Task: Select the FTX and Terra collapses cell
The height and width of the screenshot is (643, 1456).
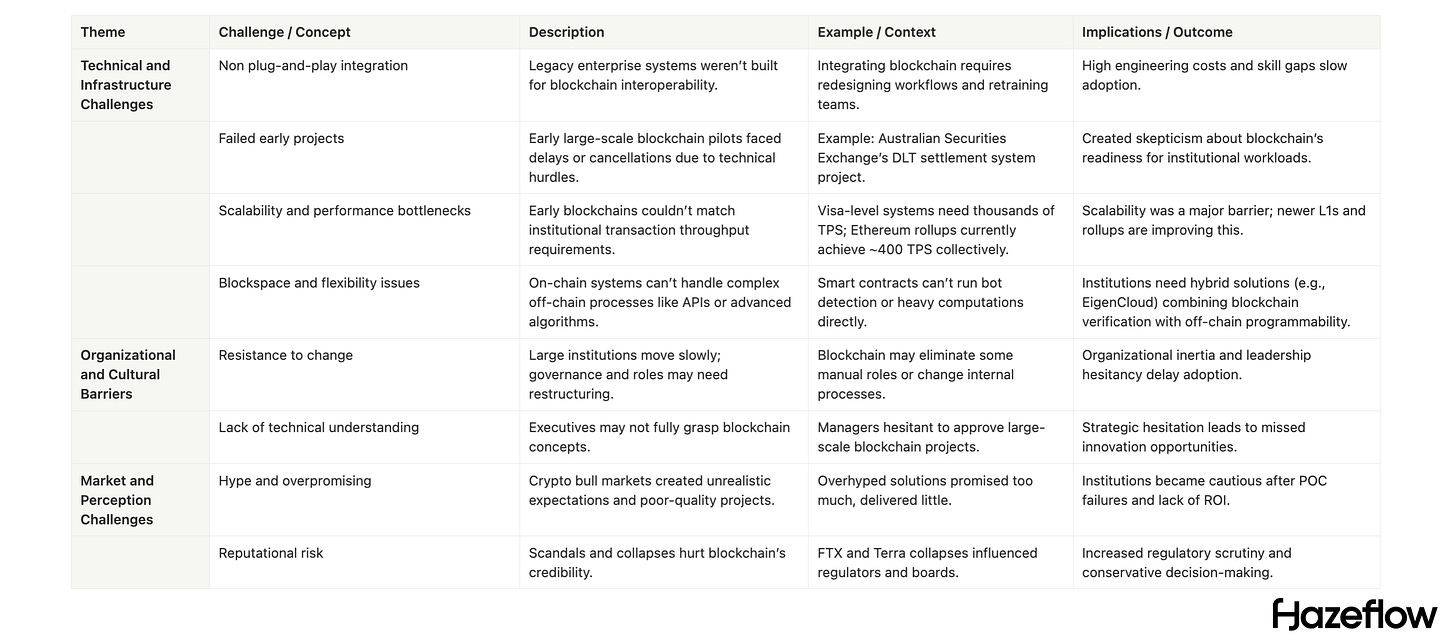Action: click(925, 563)
